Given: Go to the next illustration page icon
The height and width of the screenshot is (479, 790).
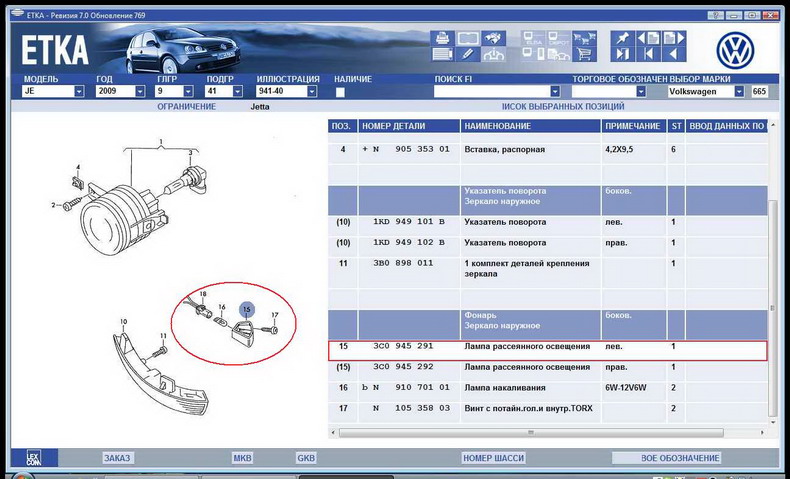Looking at the screenshot, I should click(674, 38).
